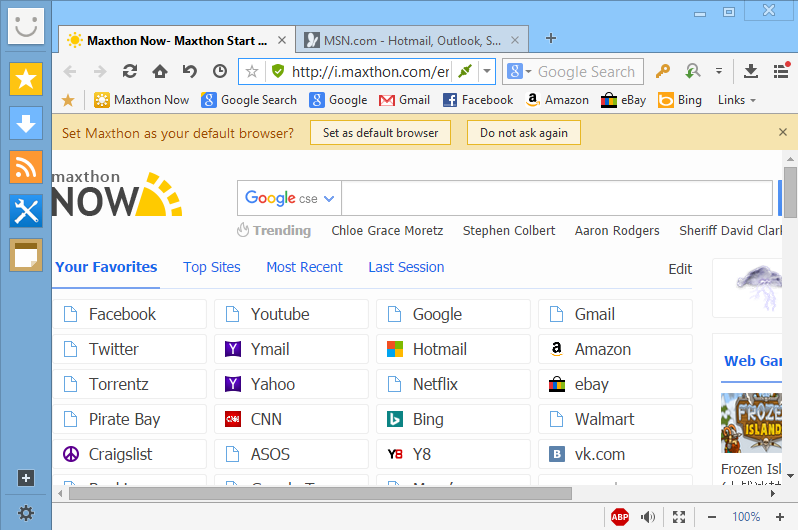Screen dimensions: 798x530
Task: Enter full screen mode
Action: point(679,517)
